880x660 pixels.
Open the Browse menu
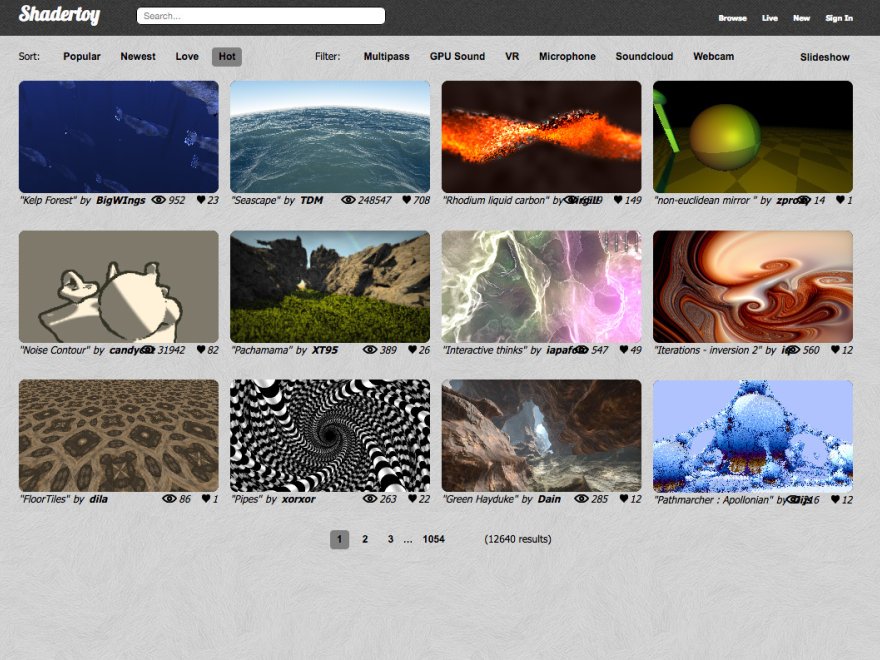(732, 17)
